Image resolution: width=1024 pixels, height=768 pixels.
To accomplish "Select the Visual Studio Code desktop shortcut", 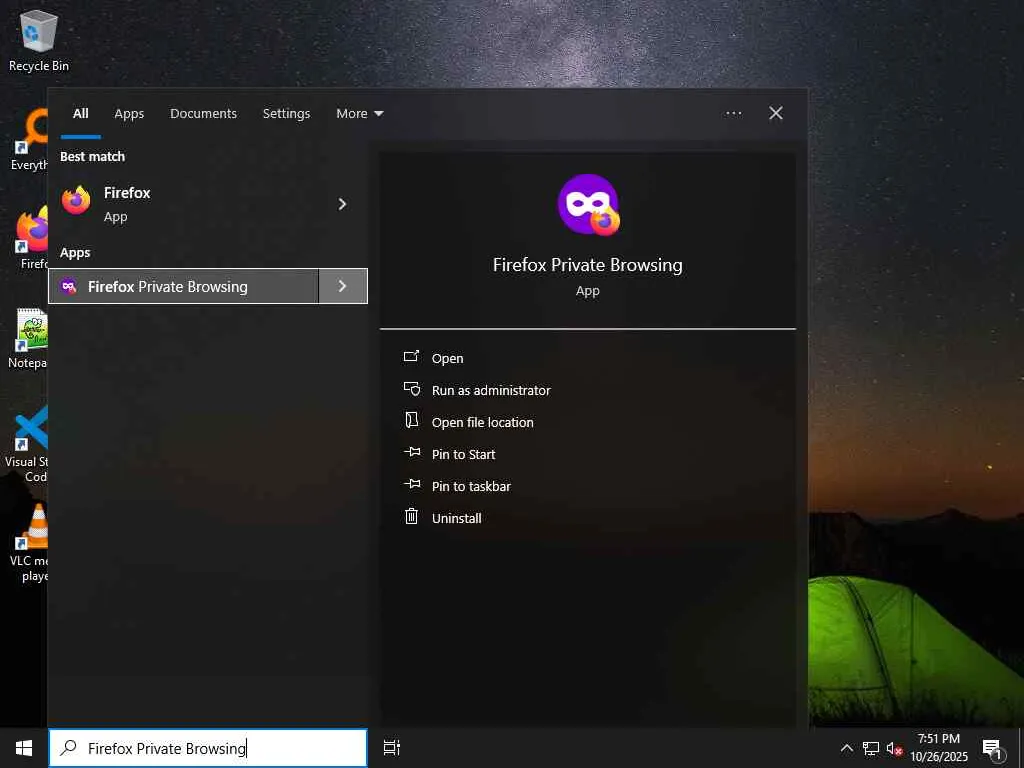I will click(26, 444).
